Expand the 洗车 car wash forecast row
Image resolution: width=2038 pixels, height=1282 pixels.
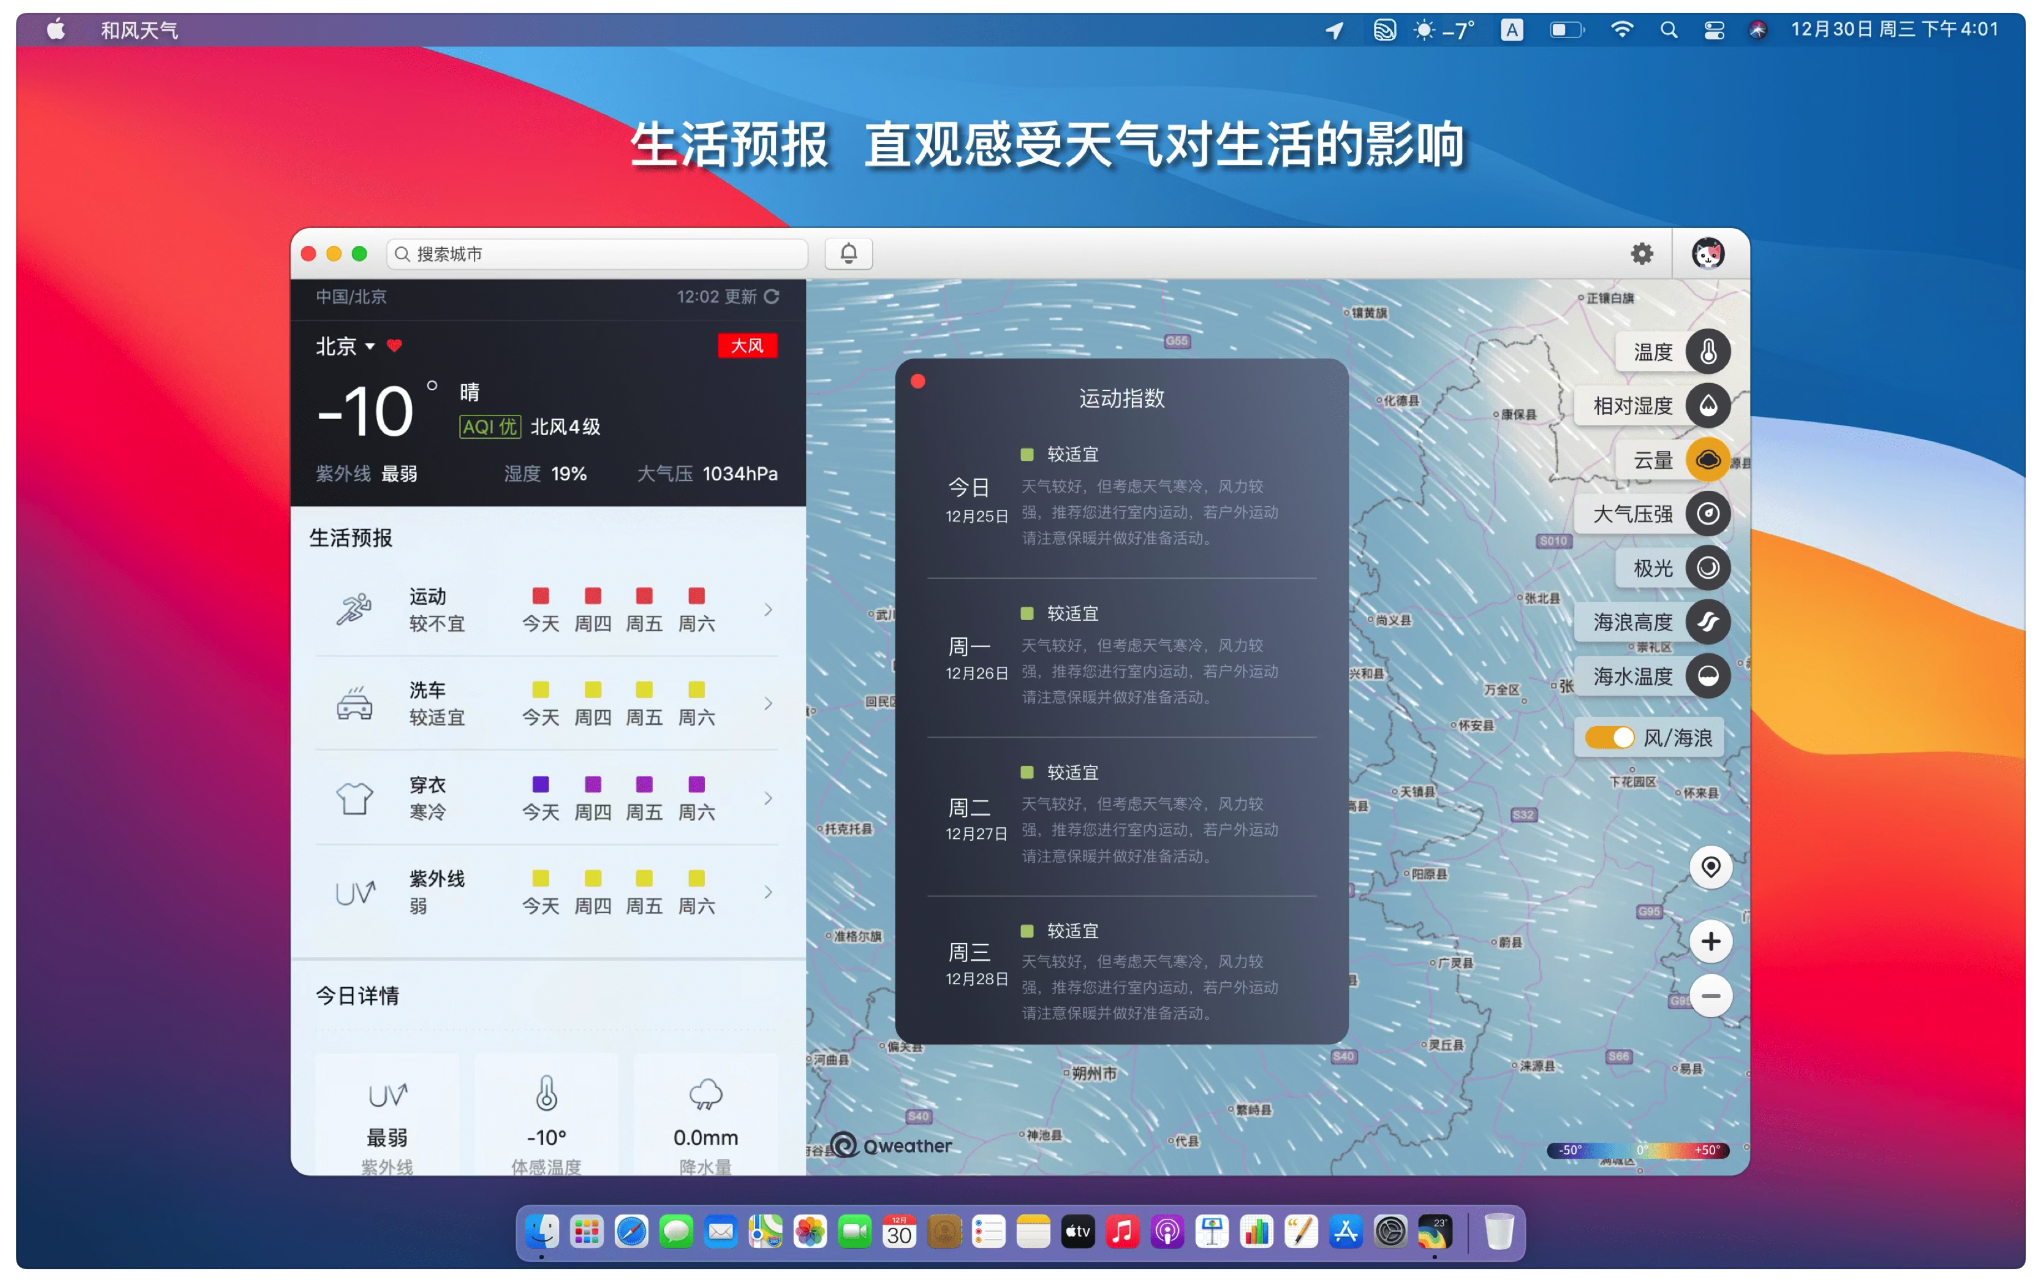768,704
